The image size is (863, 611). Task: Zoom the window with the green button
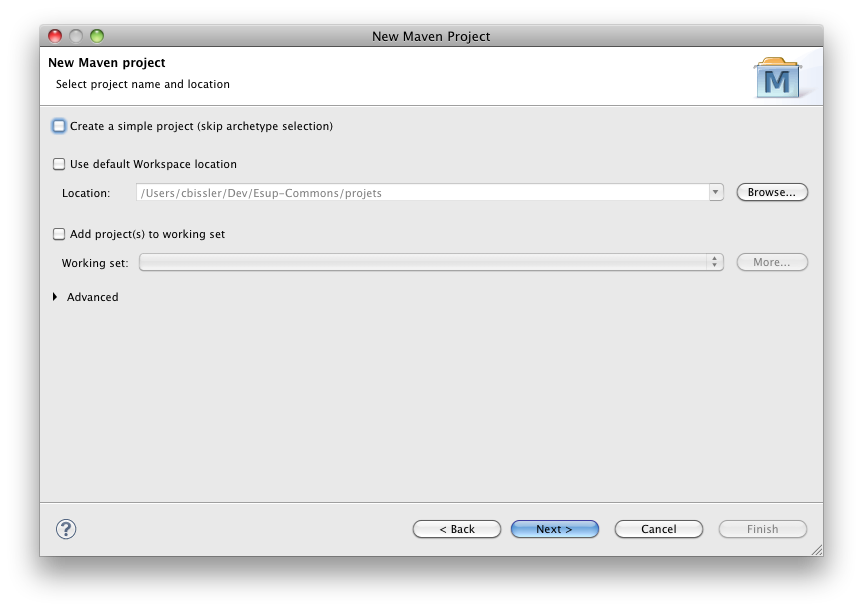coord(97,36)
